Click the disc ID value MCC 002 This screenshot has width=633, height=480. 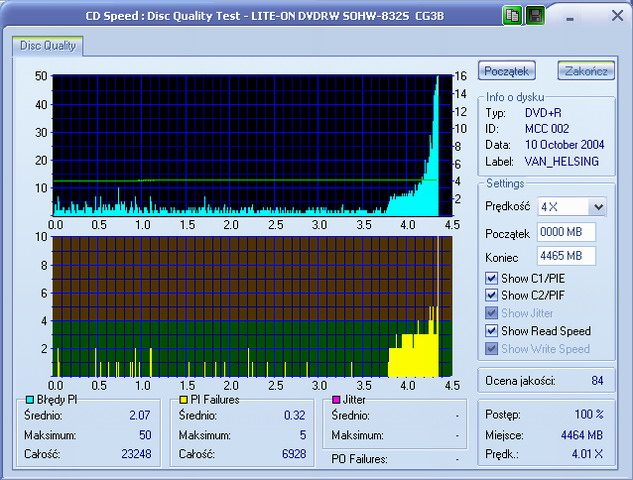547,129
